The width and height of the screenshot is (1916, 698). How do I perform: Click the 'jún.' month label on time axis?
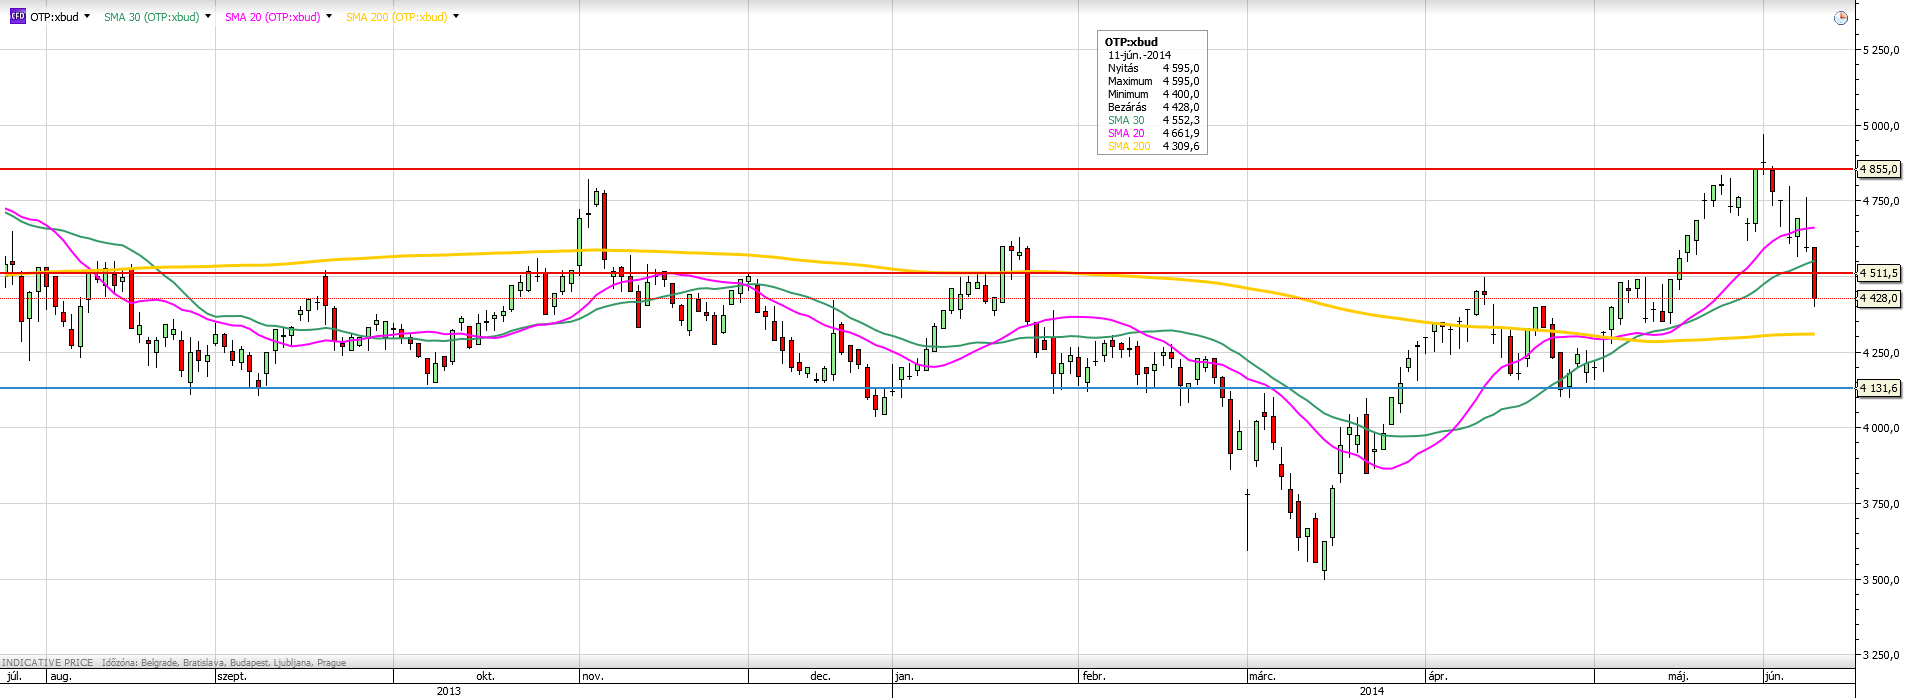pyautogui.click(x=1773, y=676)
